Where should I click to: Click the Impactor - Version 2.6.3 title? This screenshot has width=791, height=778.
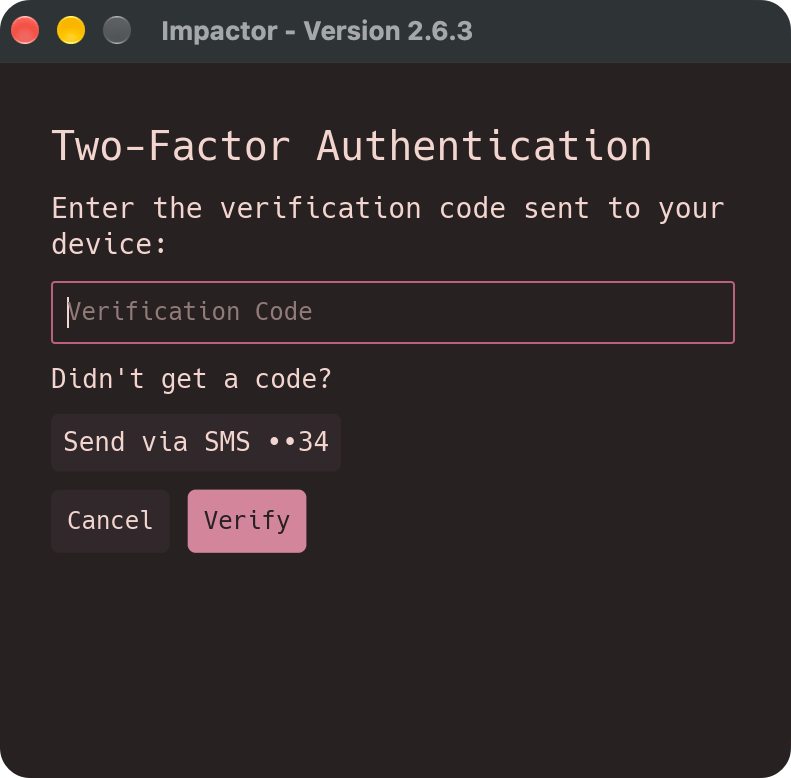tap(317, 31)
